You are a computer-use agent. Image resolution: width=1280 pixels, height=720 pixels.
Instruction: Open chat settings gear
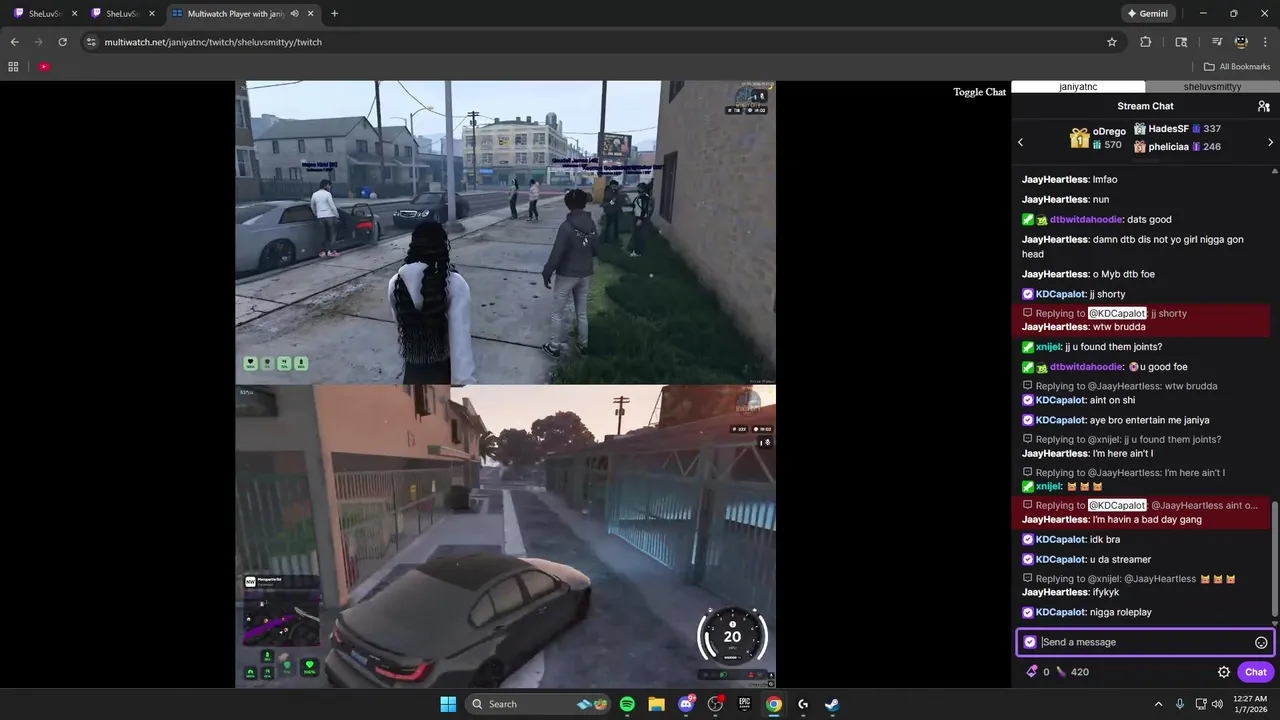coord(1224,672)
